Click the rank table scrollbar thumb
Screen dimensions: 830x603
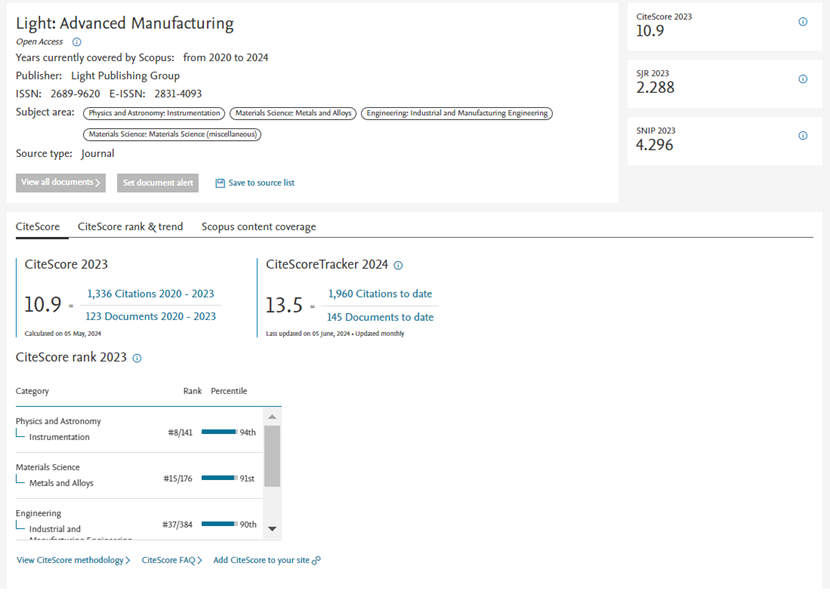[273, 455]
